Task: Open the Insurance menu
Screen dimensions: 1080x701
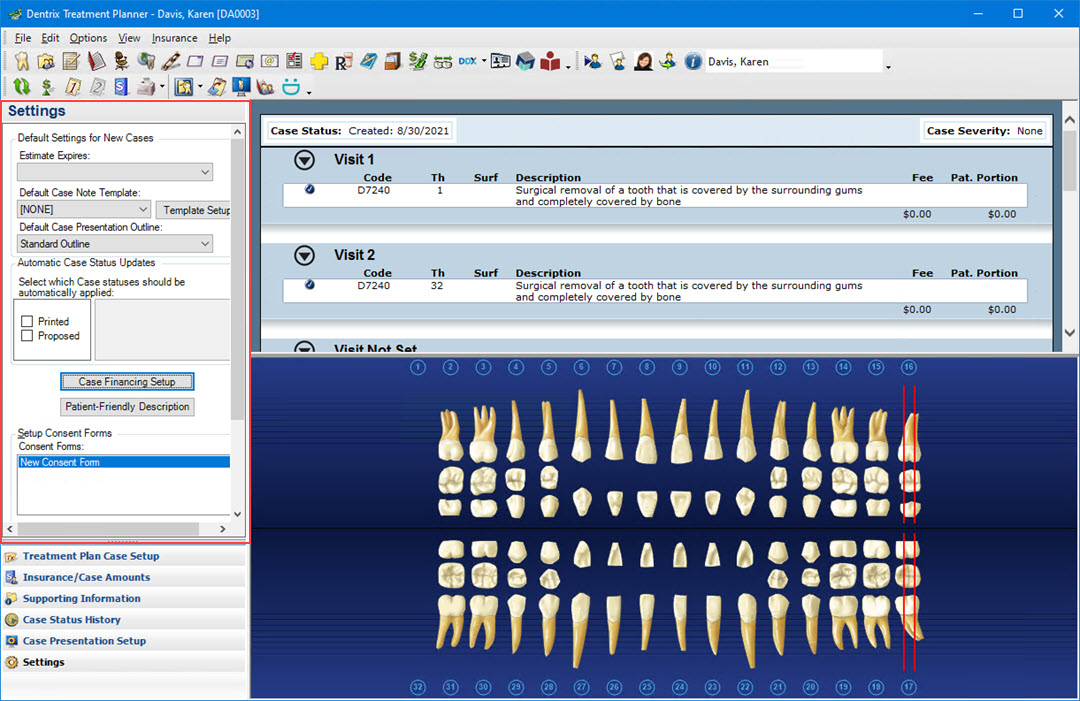Action: [174, 38]
